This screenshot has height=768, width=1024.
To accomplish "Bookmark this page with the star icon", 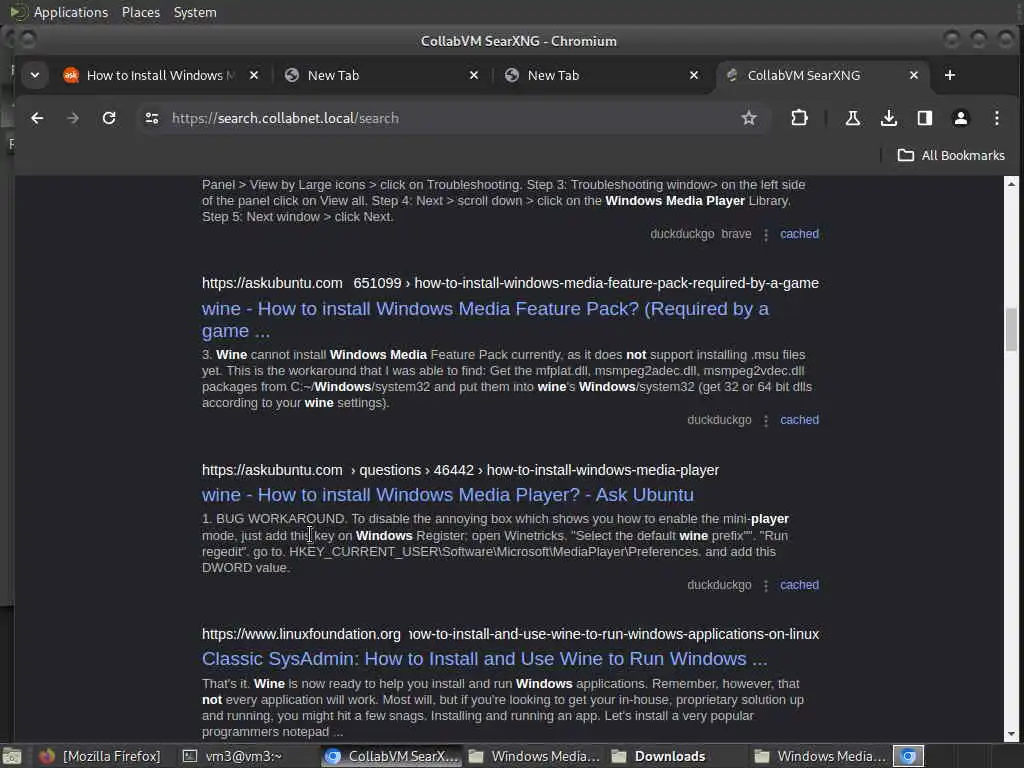I will [x=749, y=118].
